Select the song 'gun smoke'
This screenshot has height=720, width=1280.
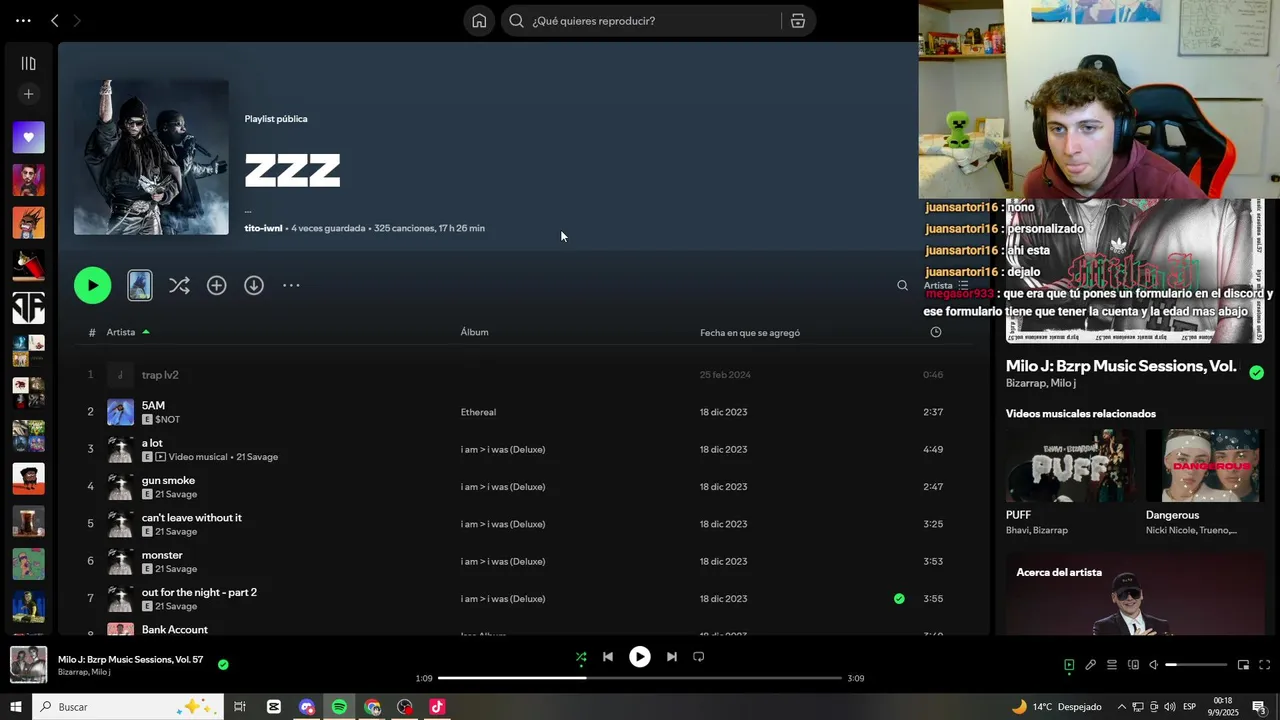pos(168,480)
